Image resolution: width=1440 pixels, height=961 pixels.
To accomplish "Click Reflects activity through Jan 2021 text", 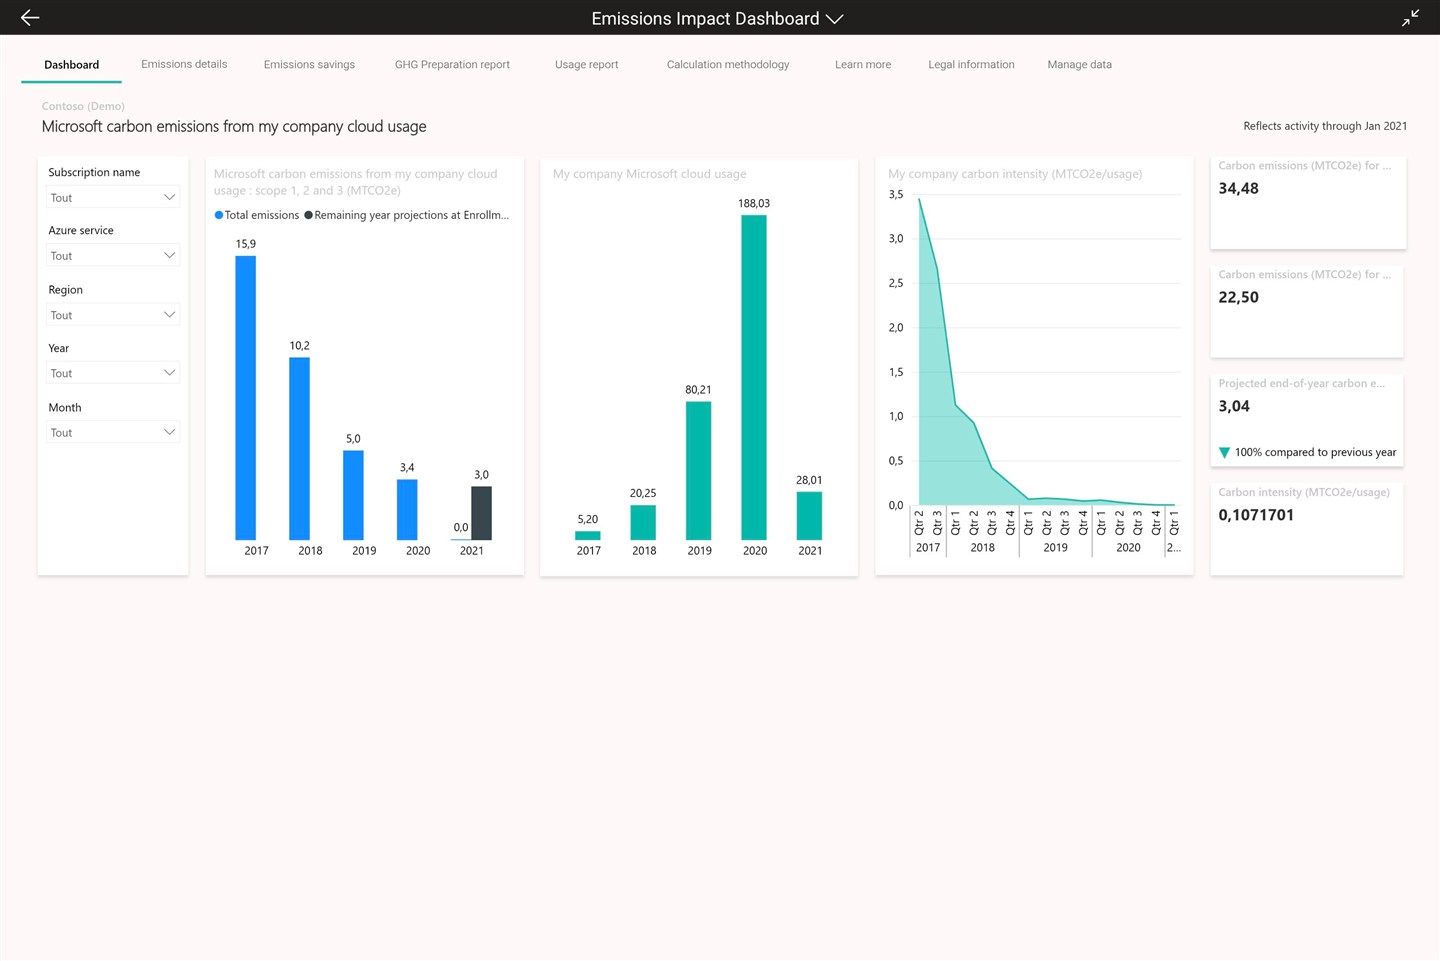I will pyautogui.click(x=1325, y=126).
